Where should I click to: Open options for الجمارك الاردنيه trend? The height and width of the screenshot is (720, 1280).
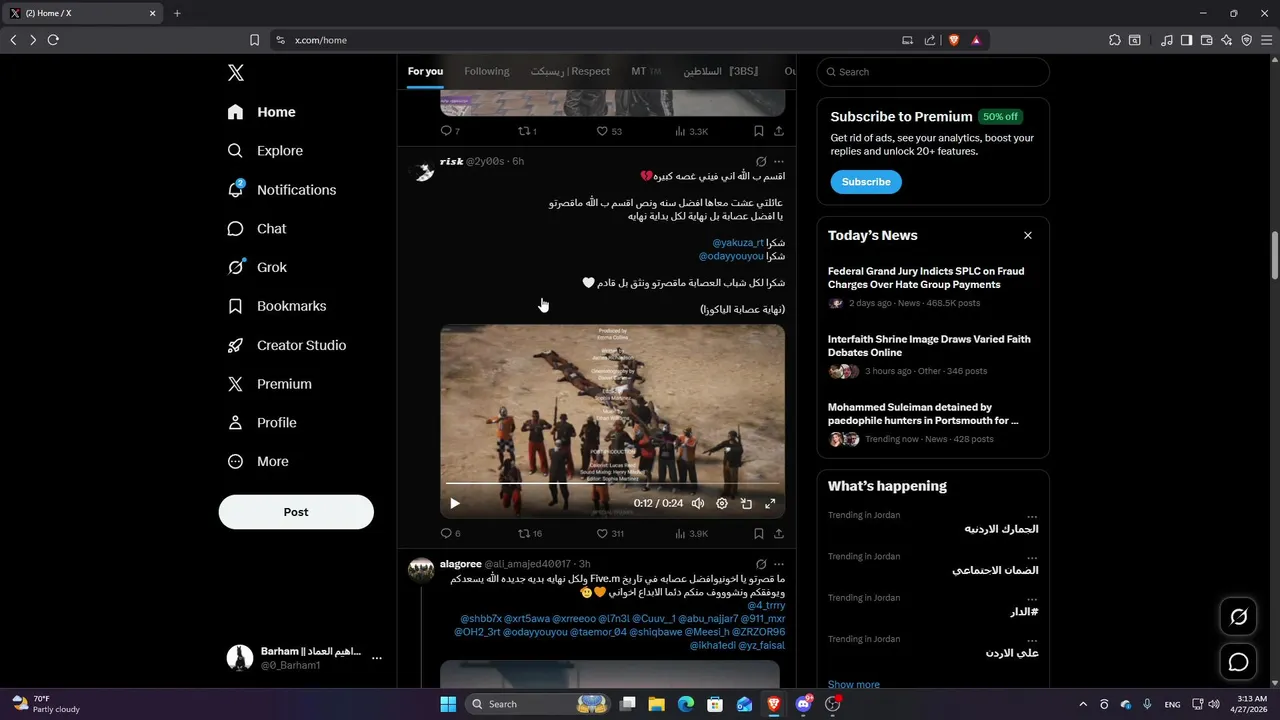(x=1032, y=517)
